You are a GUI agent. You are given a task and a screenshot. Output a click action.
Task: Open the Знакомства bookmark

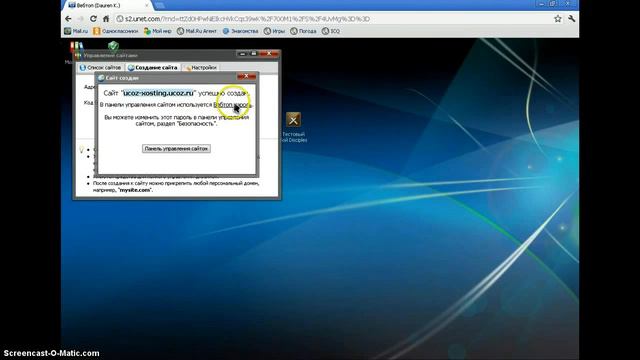pos(240,31)
